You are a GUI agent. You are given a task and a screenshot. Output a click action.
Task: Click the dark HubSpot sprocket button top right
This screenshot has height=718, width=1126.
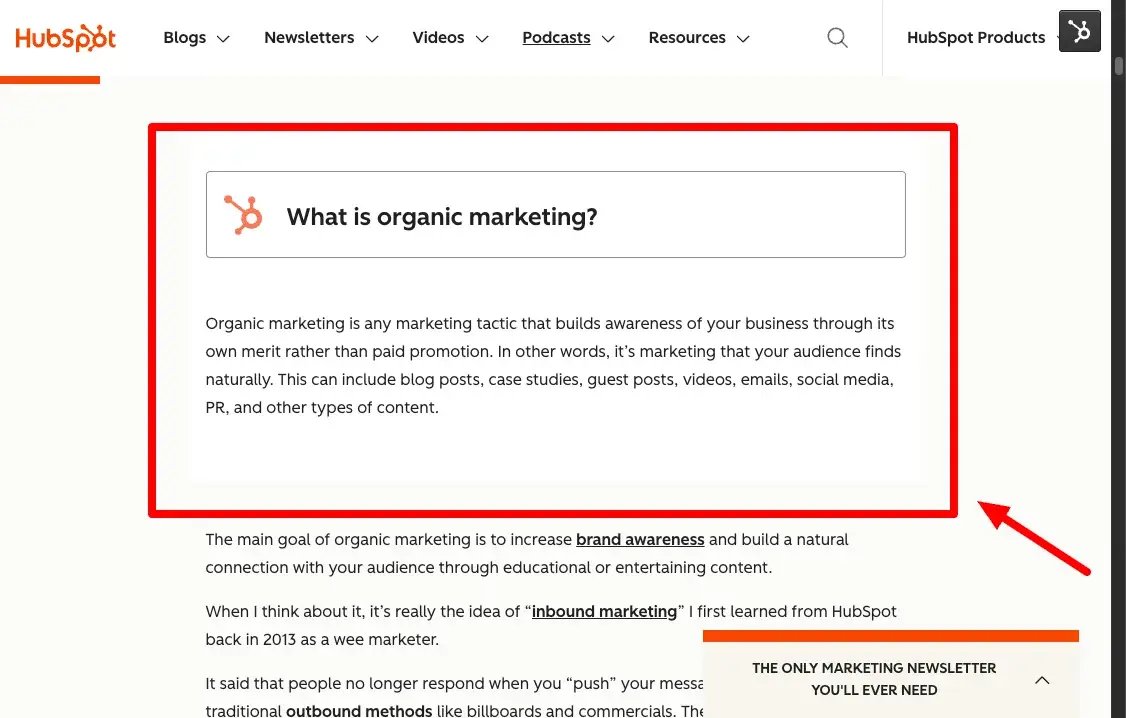(x=1079, y=31)
